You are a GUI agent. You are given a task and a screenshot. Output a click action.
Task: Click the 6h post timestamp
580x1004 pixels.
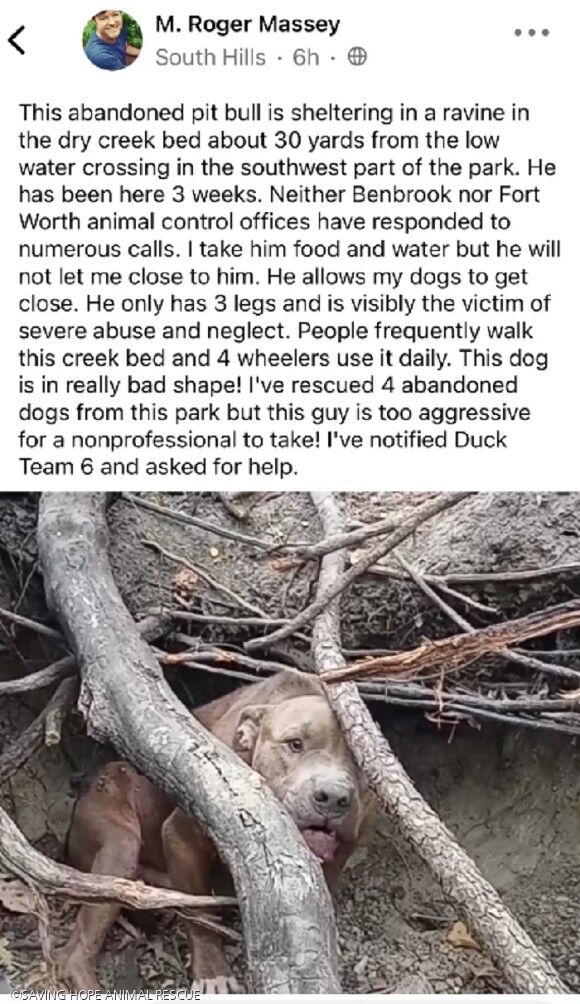[305, 57]
